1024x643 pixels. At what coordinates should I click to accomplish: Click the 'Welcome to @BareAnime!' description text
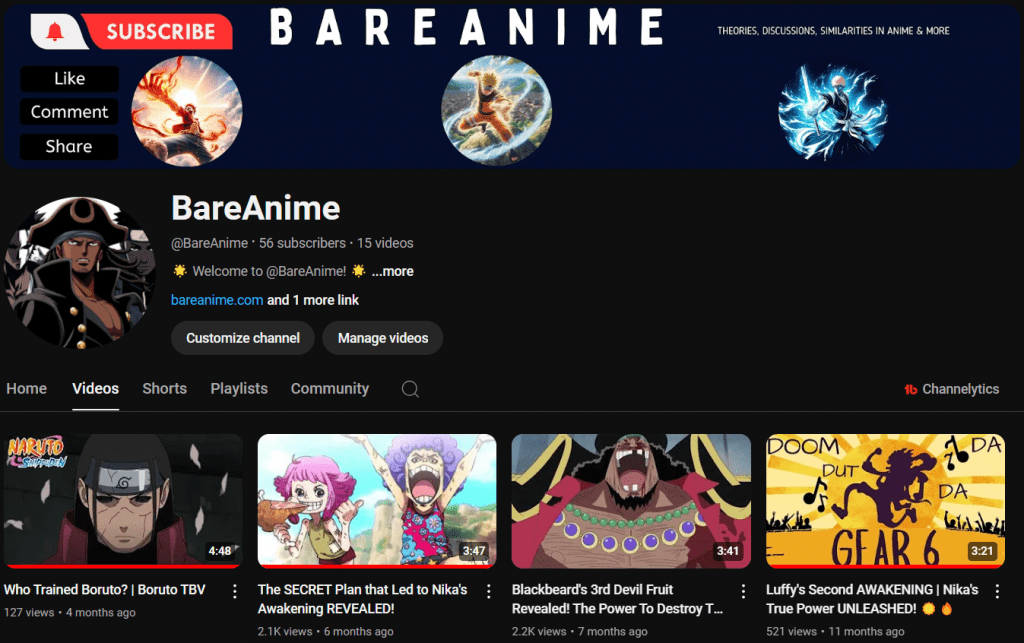click(269, 272)
